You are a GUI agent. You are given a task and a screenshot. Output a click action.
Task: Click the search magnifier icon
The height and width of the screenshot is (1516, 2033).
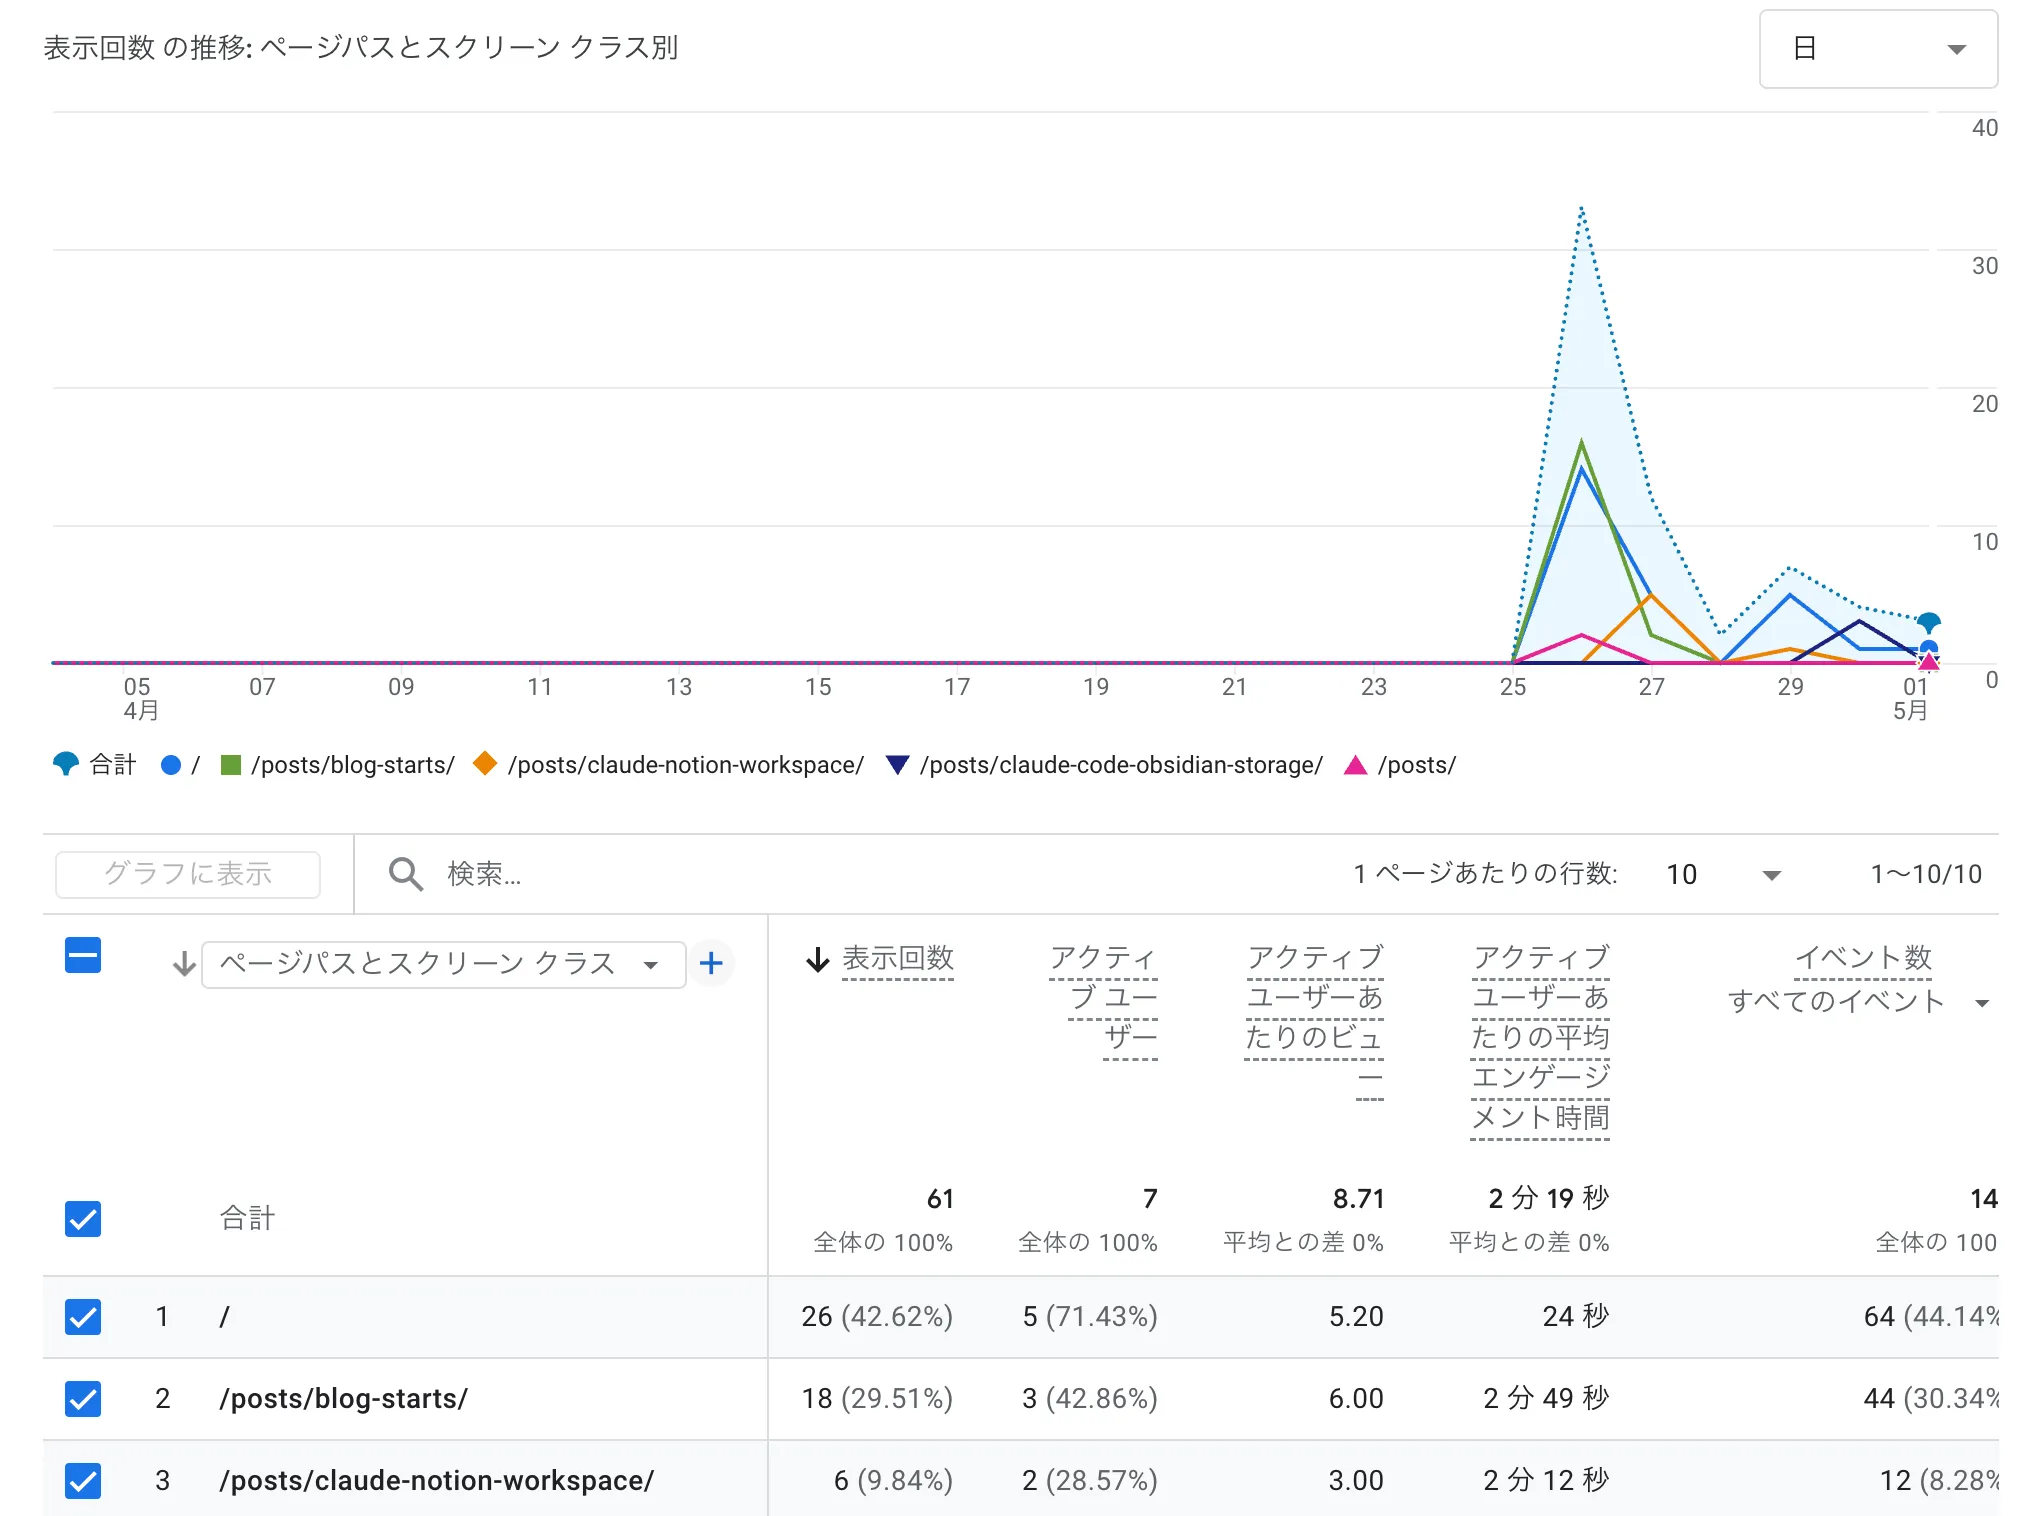pyautogui.click(x=405, y=874)
